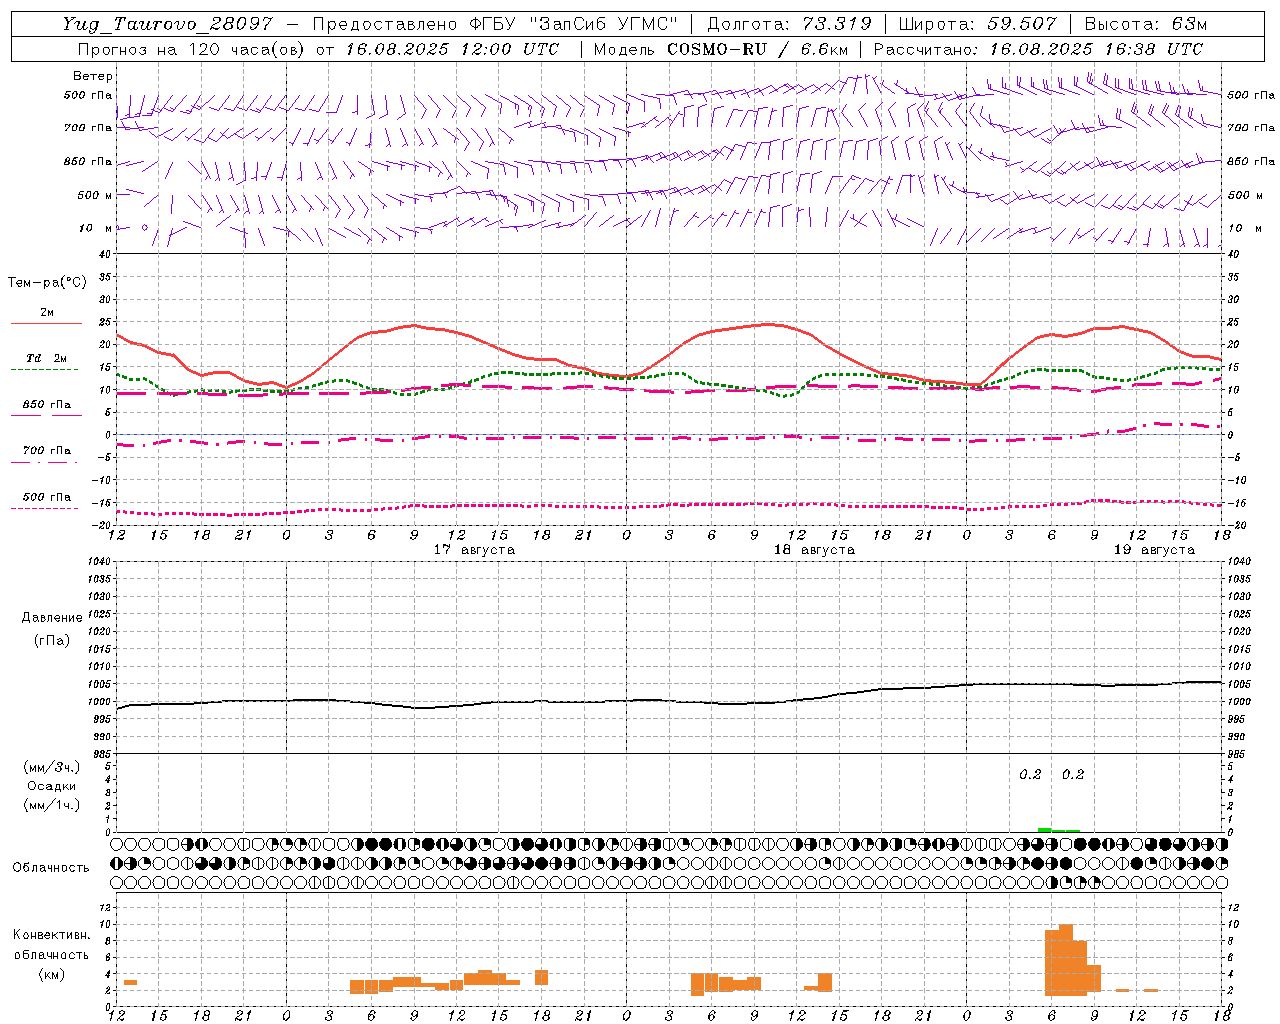Click the green precipitation bar on 19 августа
This screenshot has width=1280, height=1024.
pos(1058,830)
